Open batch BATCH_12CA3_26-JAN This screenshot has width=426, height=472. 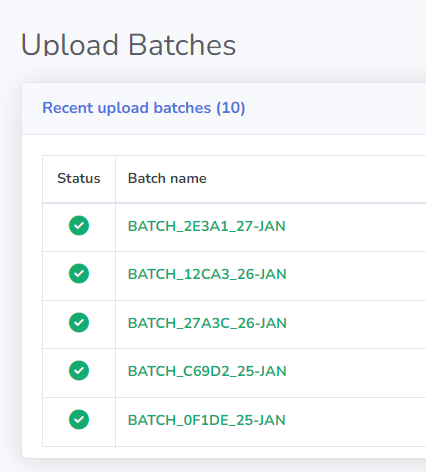(207, 274)
